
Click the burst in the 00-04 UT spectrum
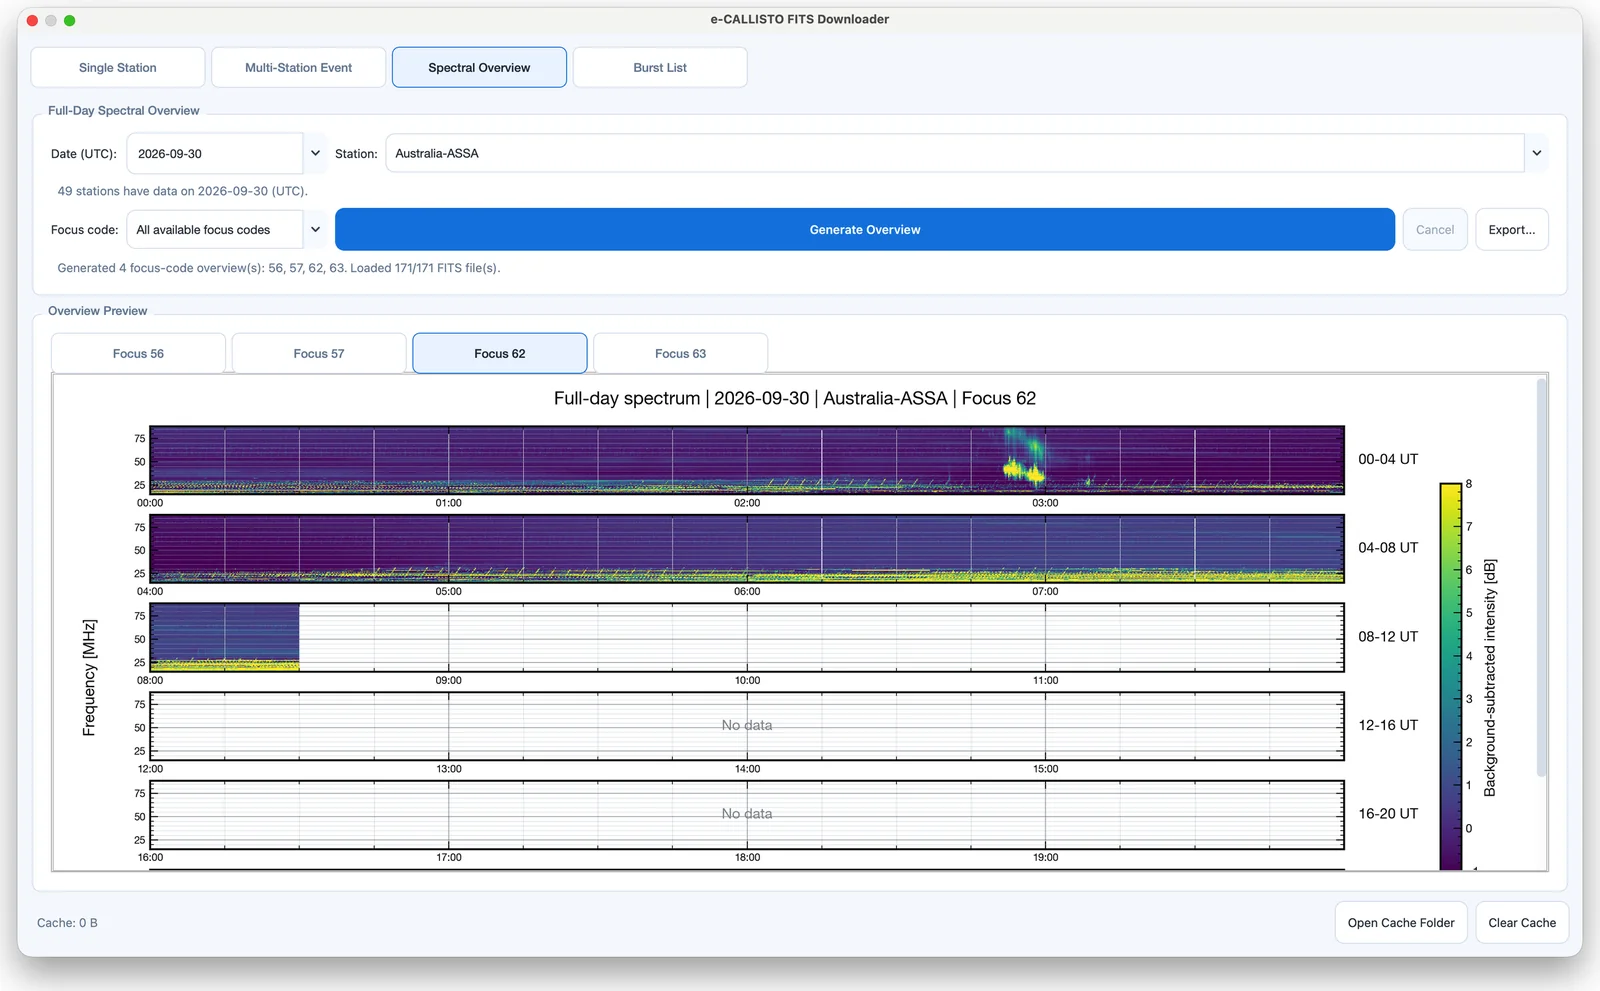tap(1024, 460)
